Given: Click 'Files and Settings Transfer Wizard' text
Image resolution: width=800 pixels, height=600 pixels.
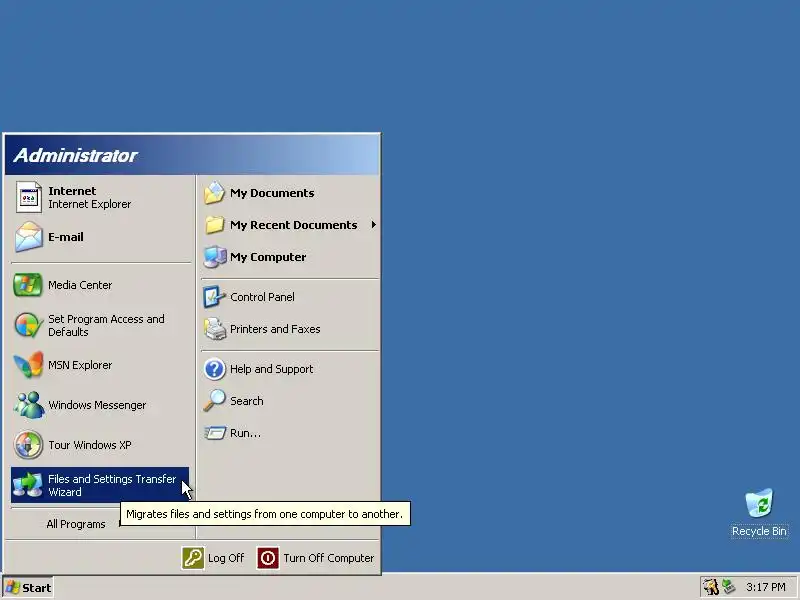Looking at the screenshot, I should pos(112,485).
